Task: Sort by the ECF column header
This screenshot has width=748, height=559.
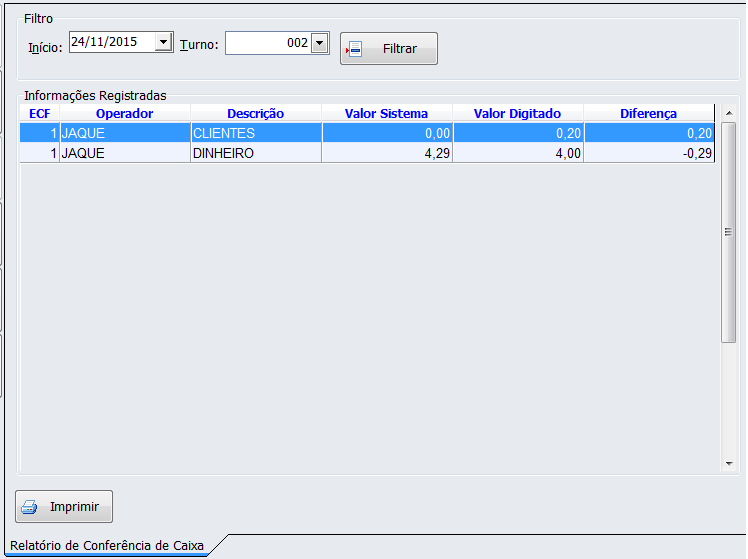Action: pos(39,114)
